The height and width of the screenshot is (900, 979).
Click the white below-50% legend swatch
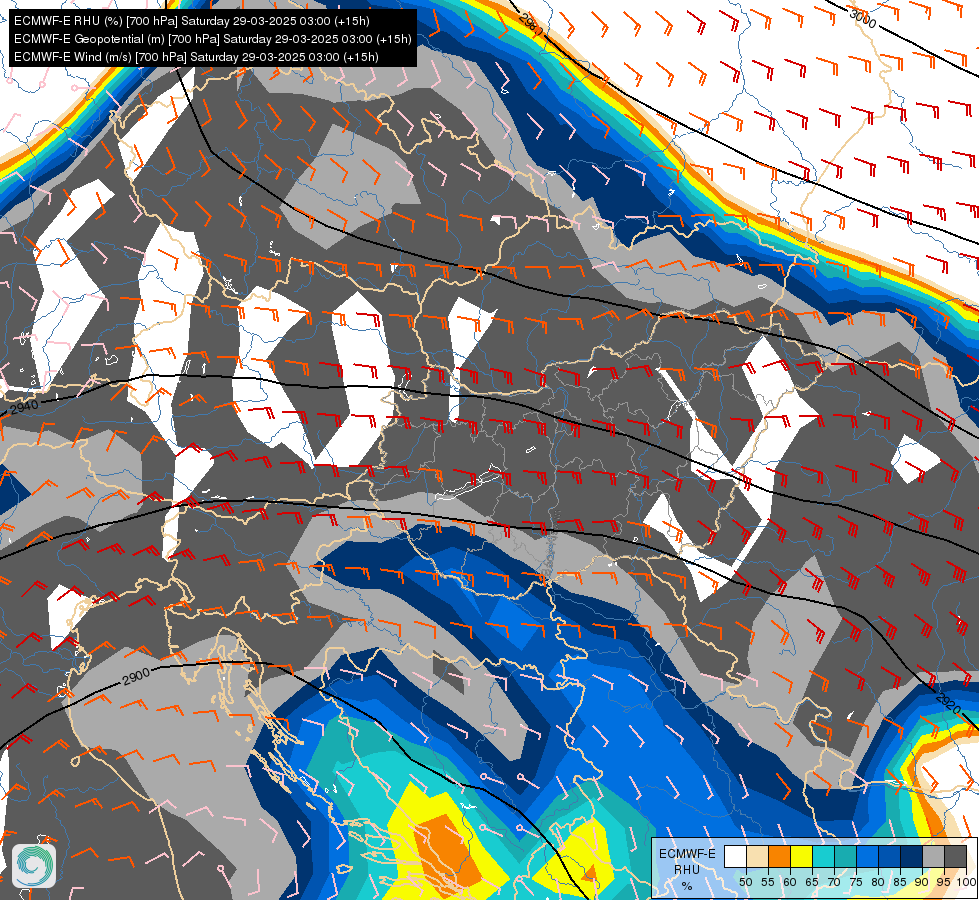(735, 856)
